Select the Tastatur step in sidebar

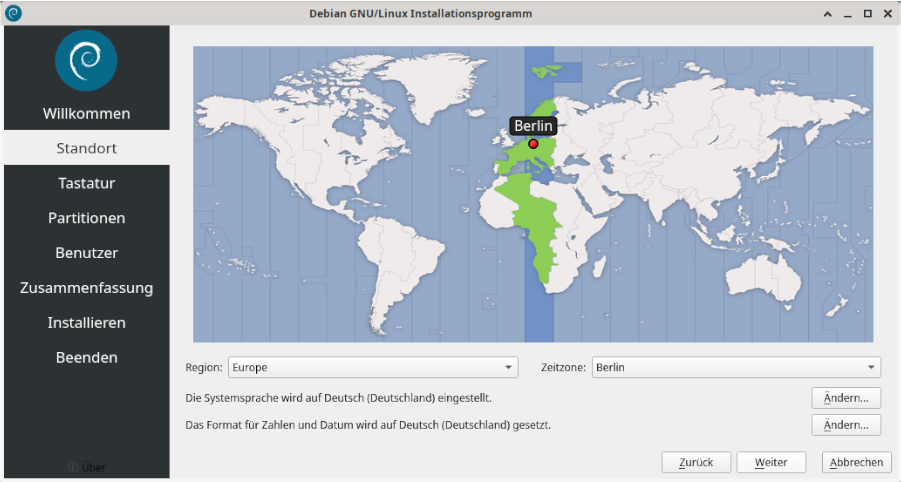87,183
